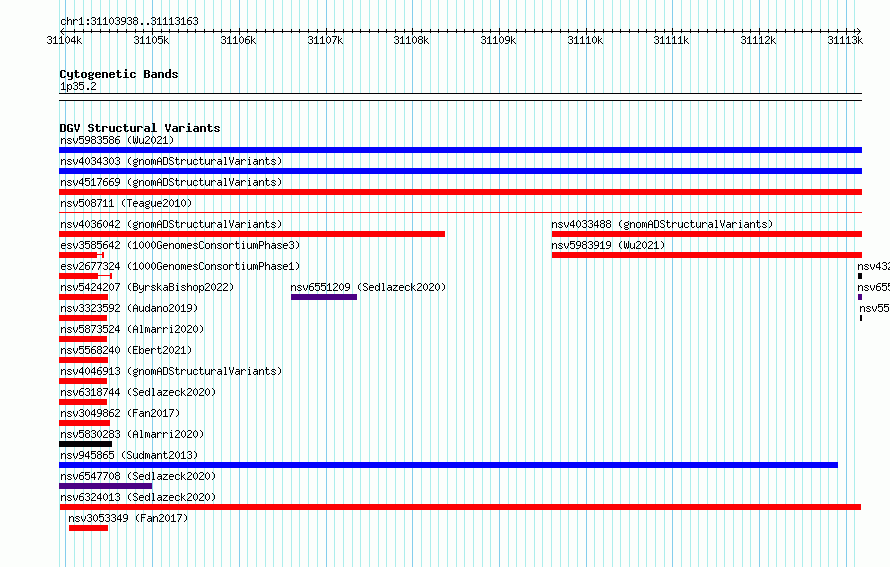Click nsv945865 (Sudmant2013) label
890x567 pixels.
tap(129, 455)
